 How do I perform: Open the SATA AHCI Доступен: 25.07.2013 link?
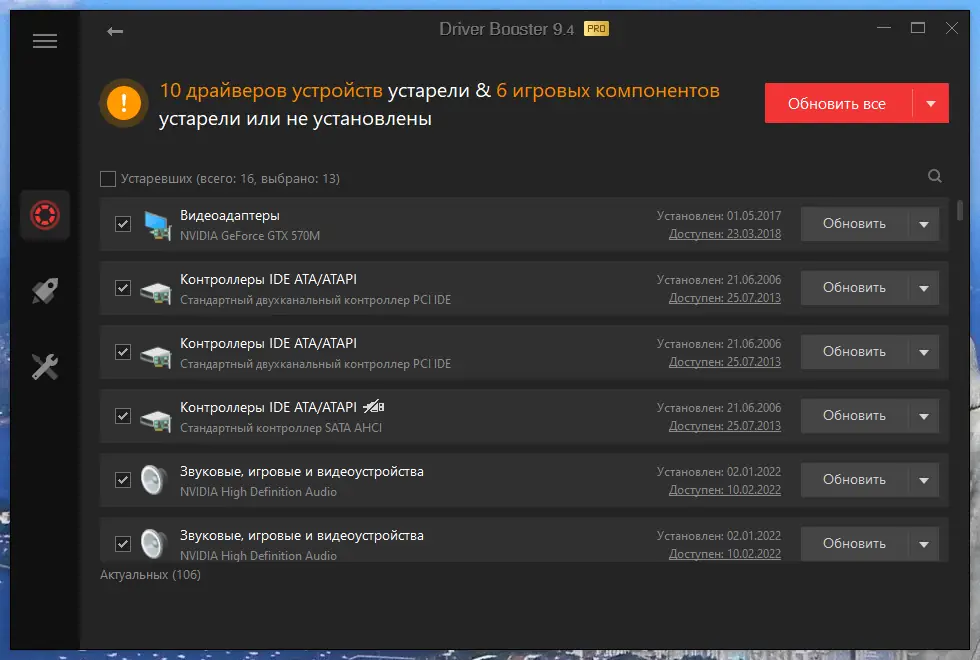point(725,426)
